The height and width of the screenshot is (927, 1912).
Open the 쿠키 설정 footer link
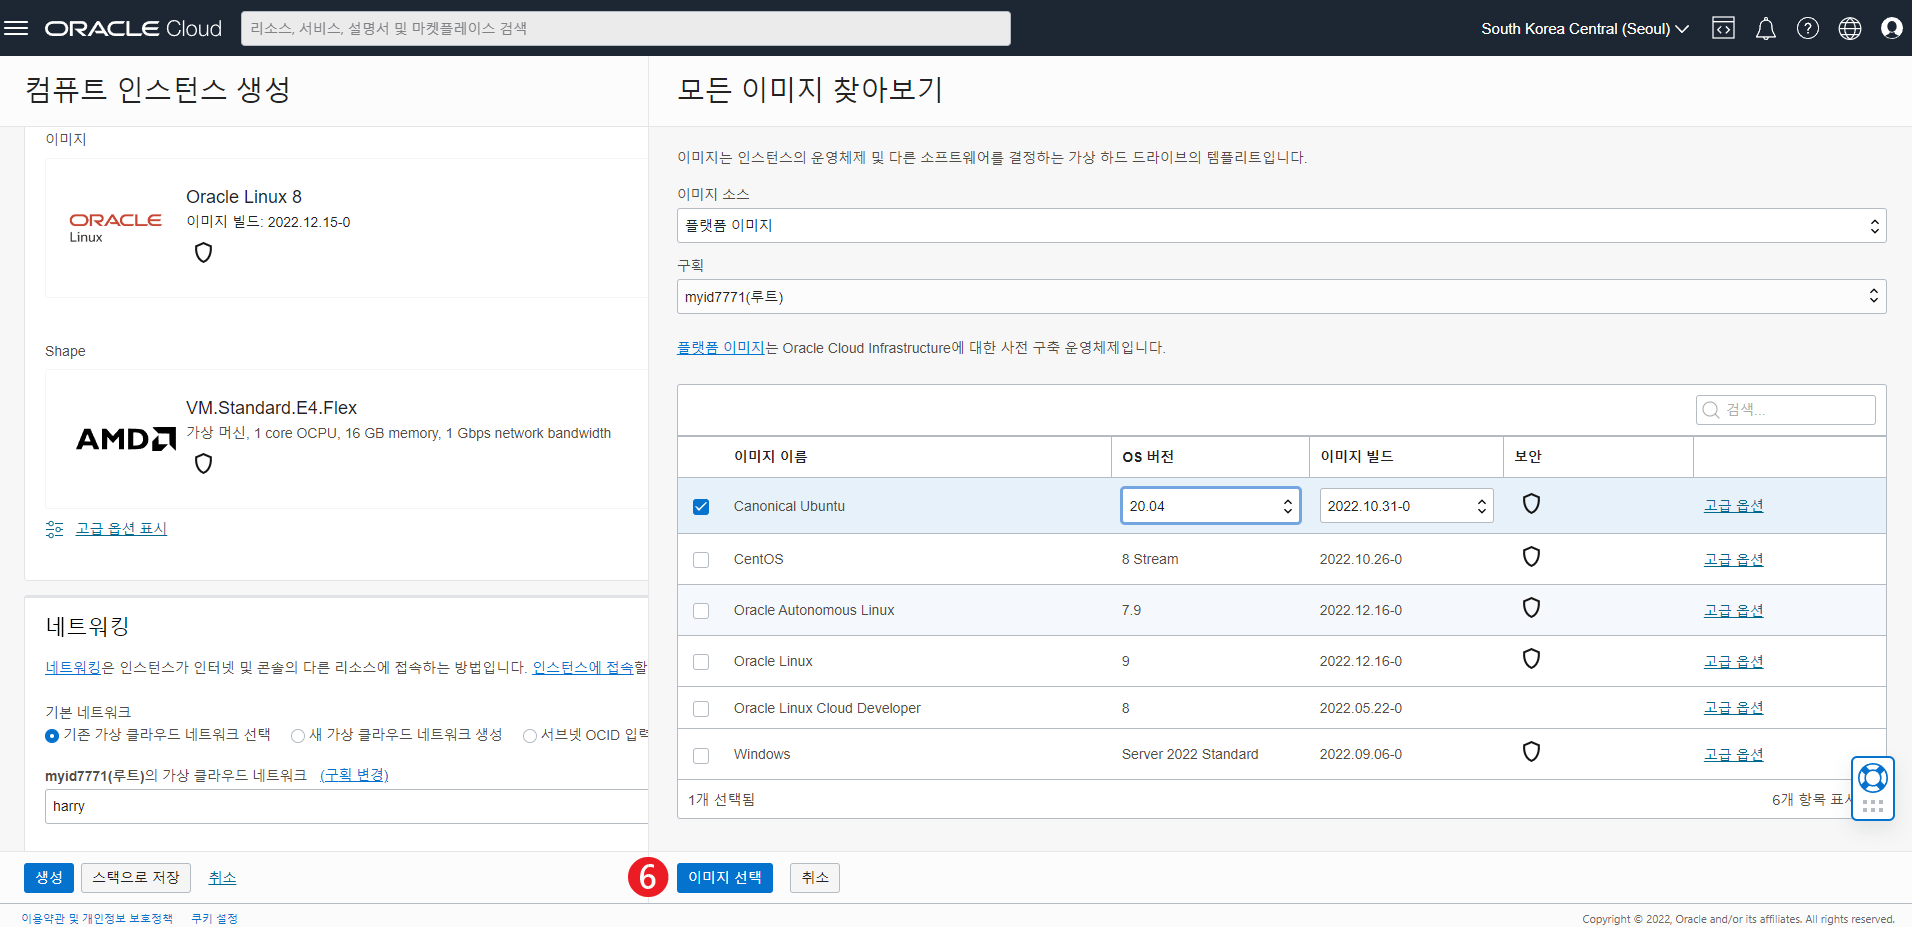(215, 918)
